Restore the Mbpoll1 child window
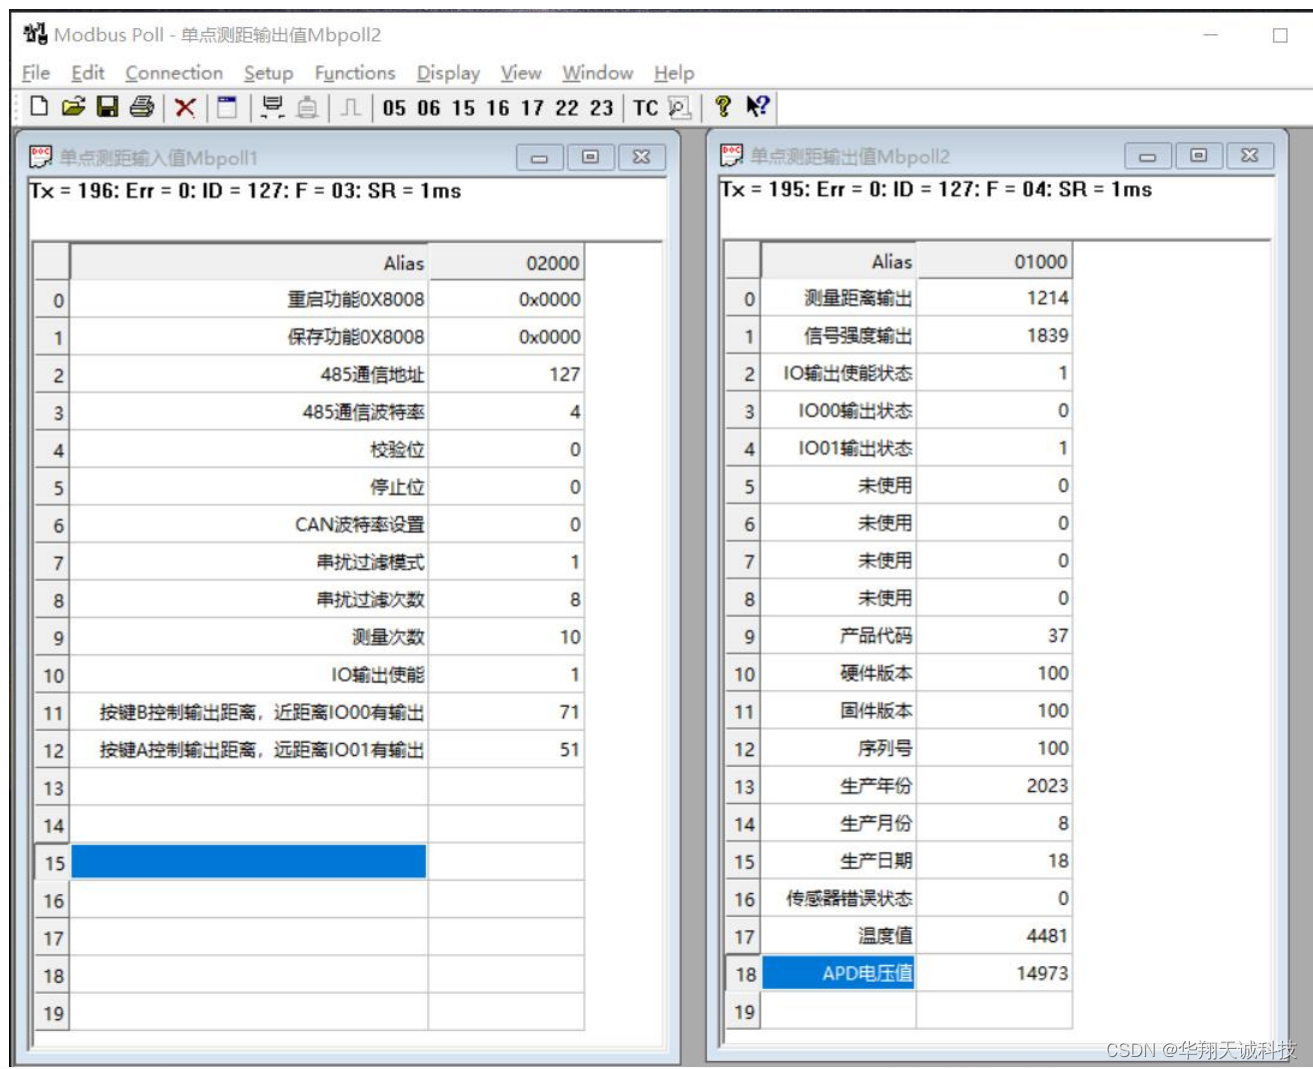This screenshot has height=1069, width=1313. 590,157
